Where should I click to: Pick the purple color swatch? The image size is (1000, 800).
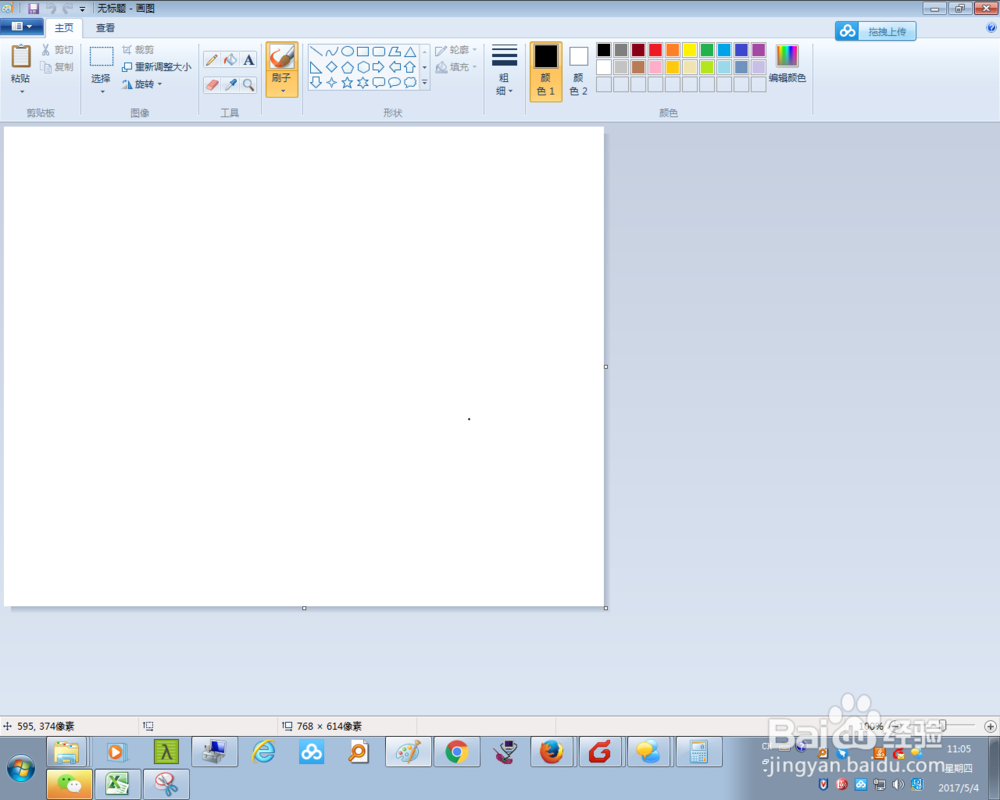pos(759,50)
